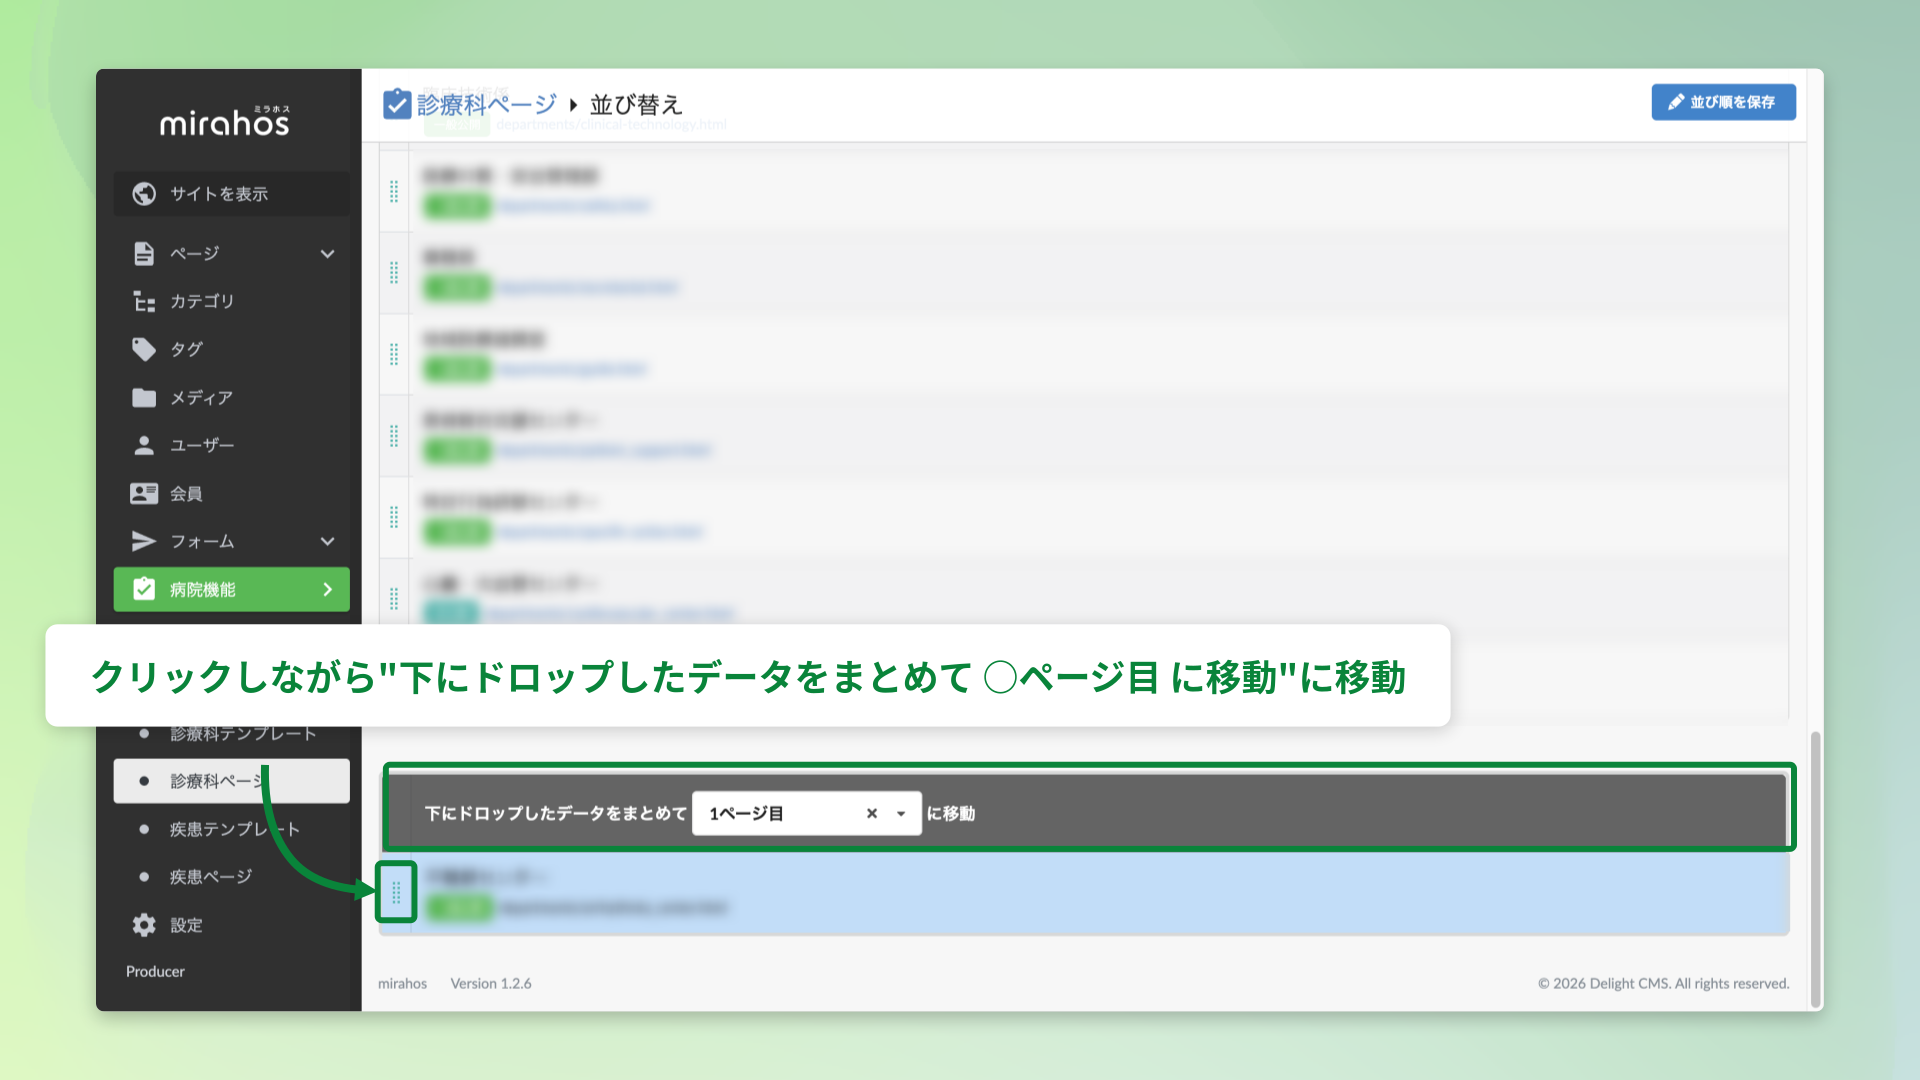
Task: Click the 設定 gear icon
Action: point(144,925)
